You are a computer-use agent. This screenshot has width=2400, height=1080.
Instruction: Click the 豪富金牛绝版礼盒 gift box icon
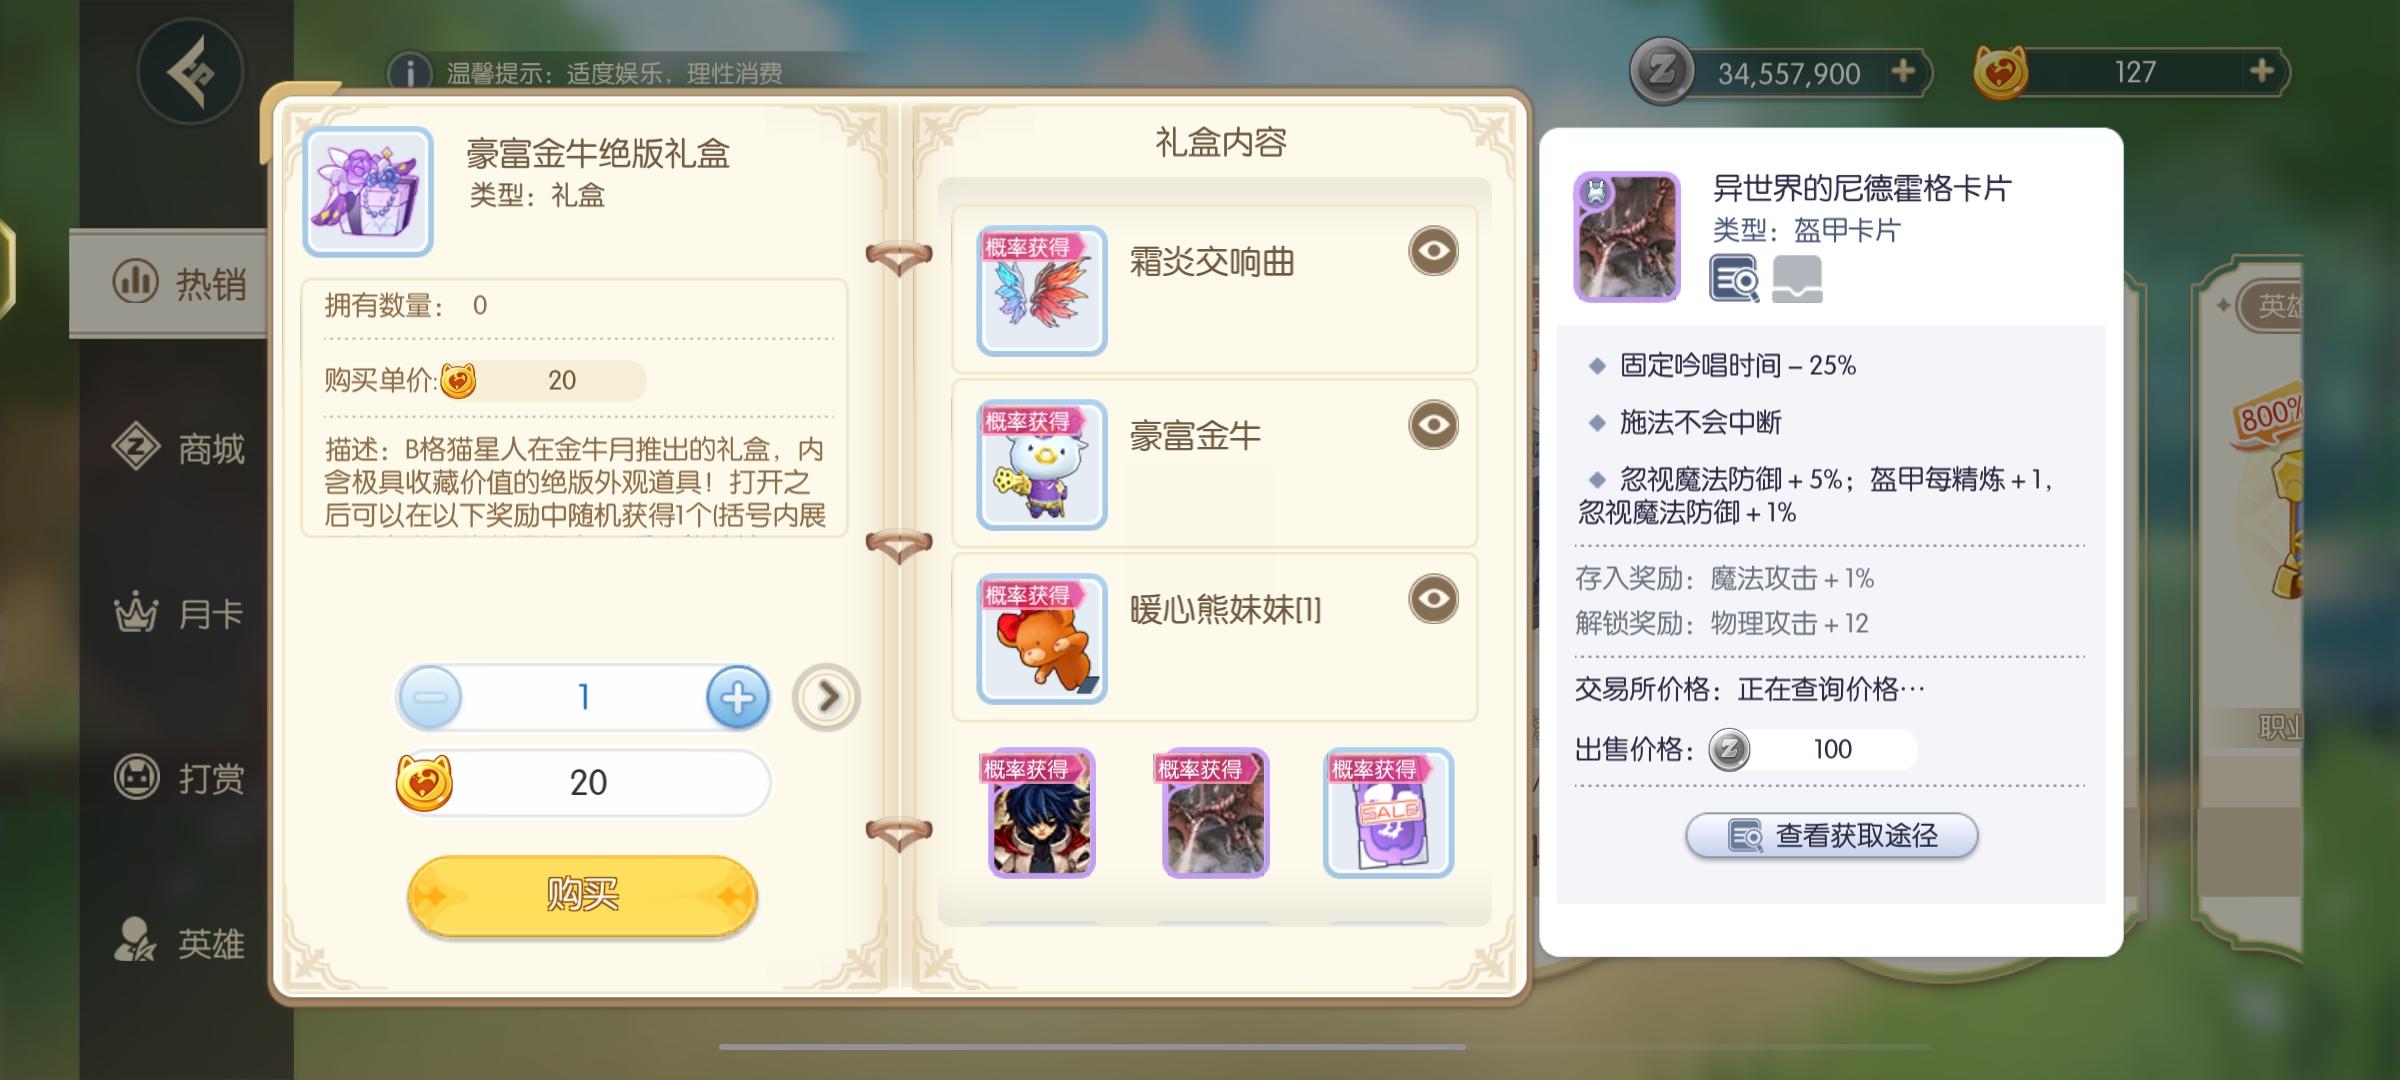click(x=368, y=191)
